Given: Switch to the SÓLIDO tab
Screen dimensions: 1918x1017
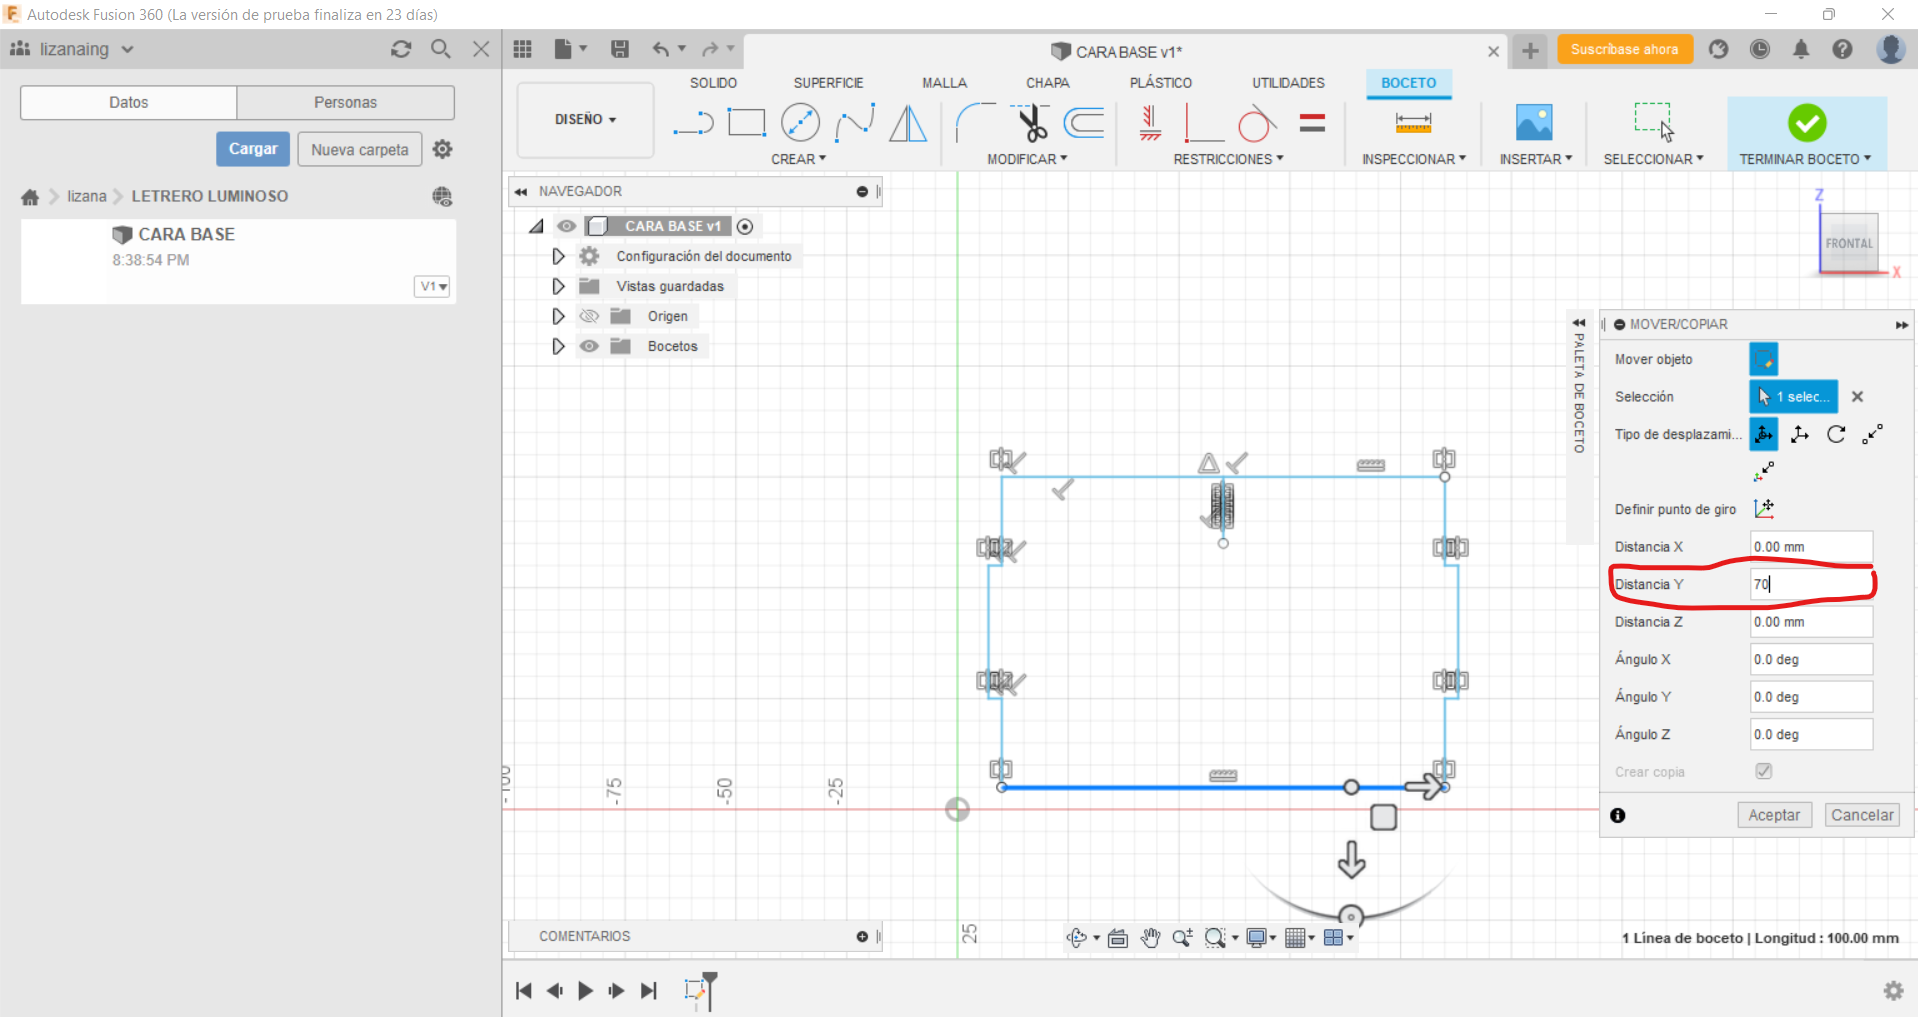Looking at the screenshot, I should [713, 83].
